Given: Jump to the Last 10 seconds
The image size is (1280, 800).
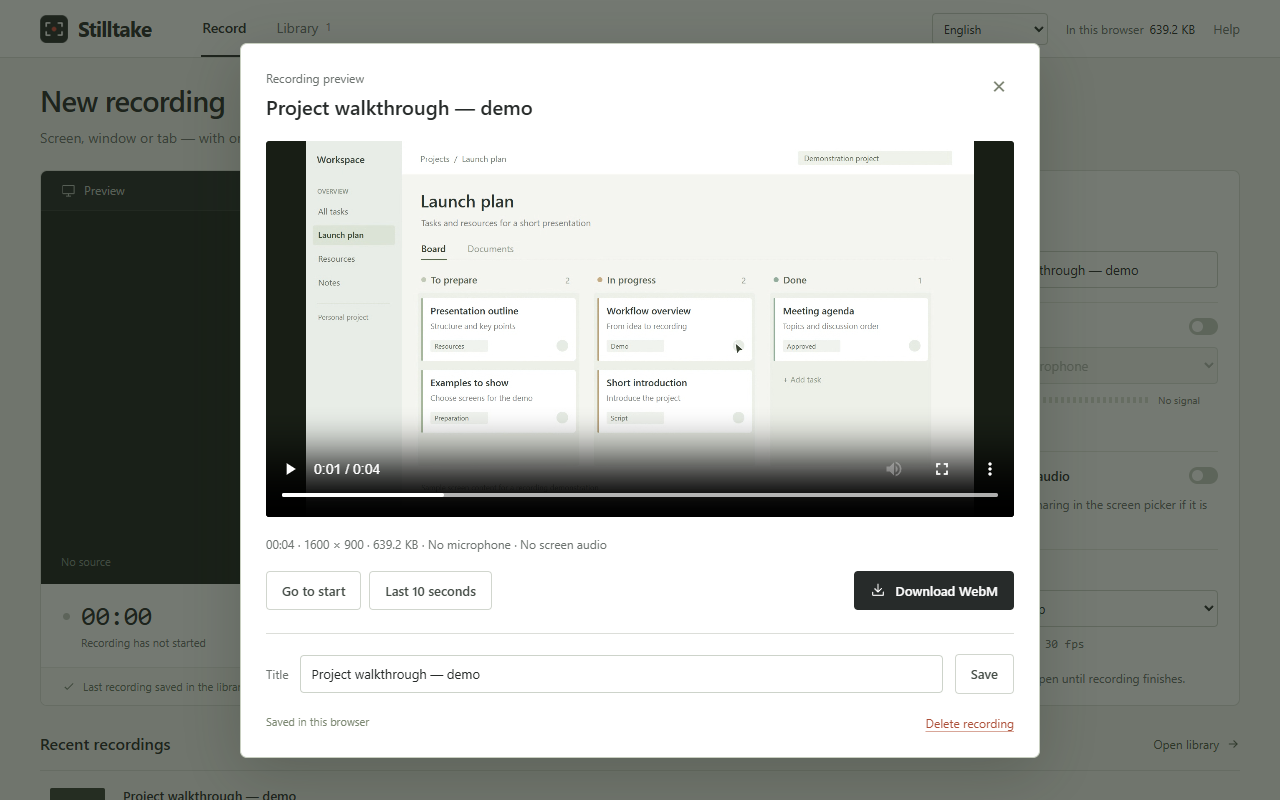Looking at the screenshot, I should (x=430, y=591).
